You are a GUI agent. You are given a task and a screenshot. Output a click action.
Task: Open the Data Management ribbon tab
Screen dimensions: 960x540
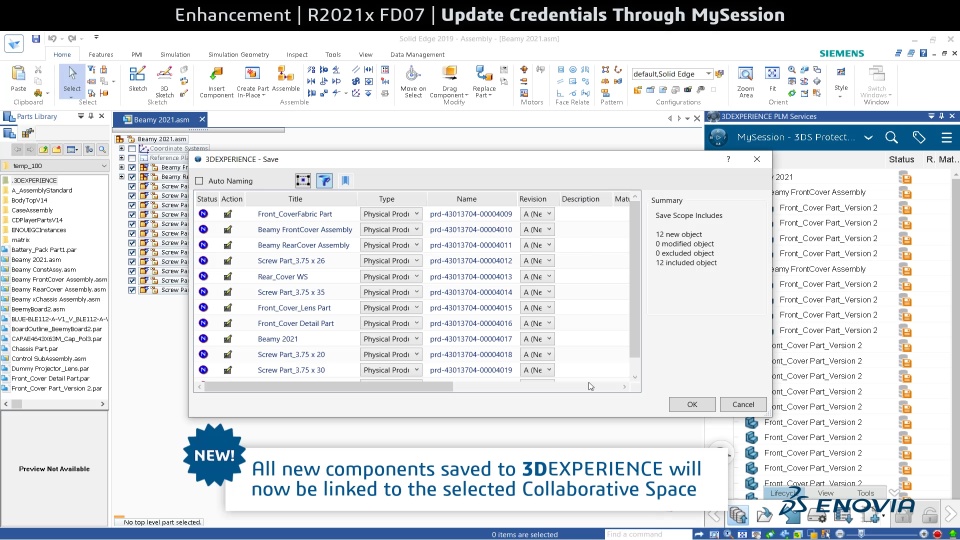[x=418, y=54]
